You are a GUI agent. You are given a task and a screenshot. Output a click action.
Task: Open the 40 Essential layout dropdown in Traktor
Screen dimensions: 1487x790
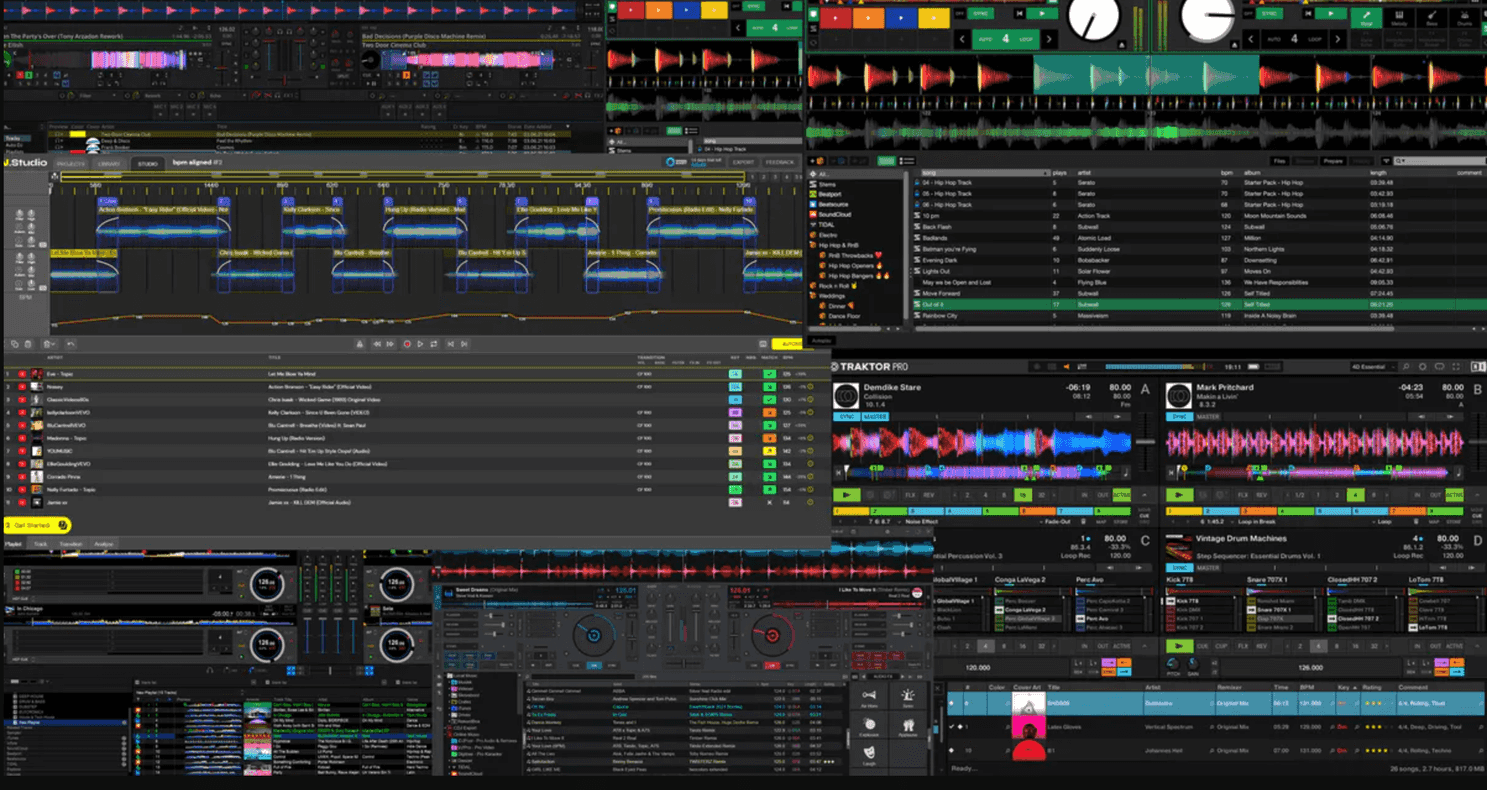click(1373, 367)
